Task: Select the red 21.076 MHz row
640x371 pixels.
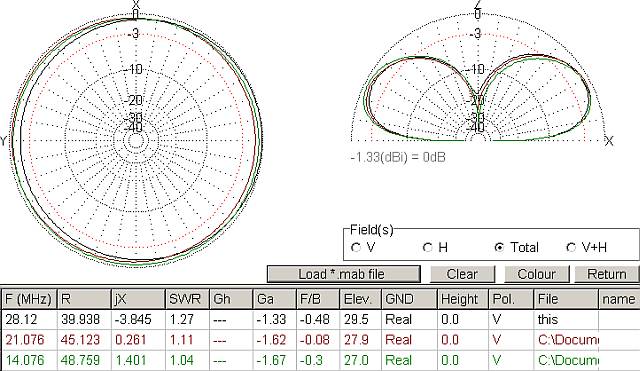Action: click(x=320, y=340)
